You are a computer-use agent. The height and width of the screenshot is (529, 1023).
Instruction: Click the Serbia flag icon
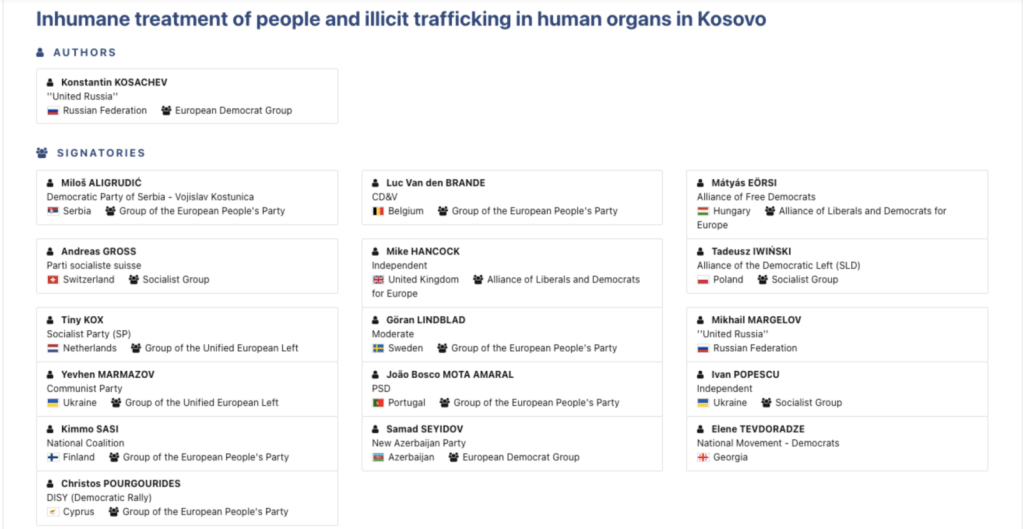pos(53,211)
